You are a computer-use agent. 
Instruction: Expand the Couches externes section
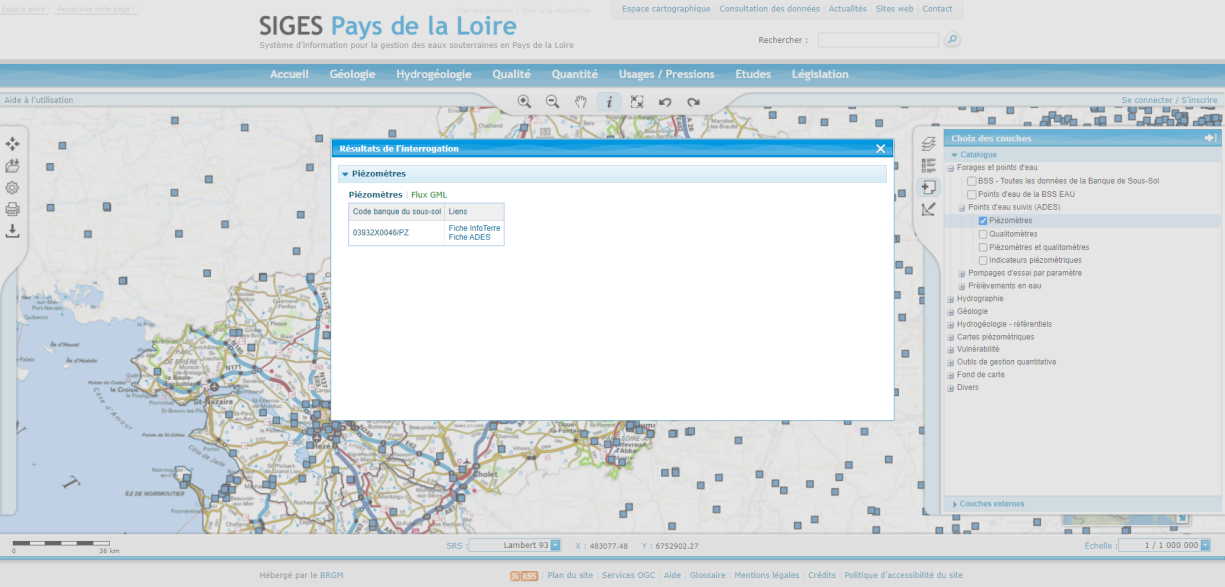[x=991, y=504]
